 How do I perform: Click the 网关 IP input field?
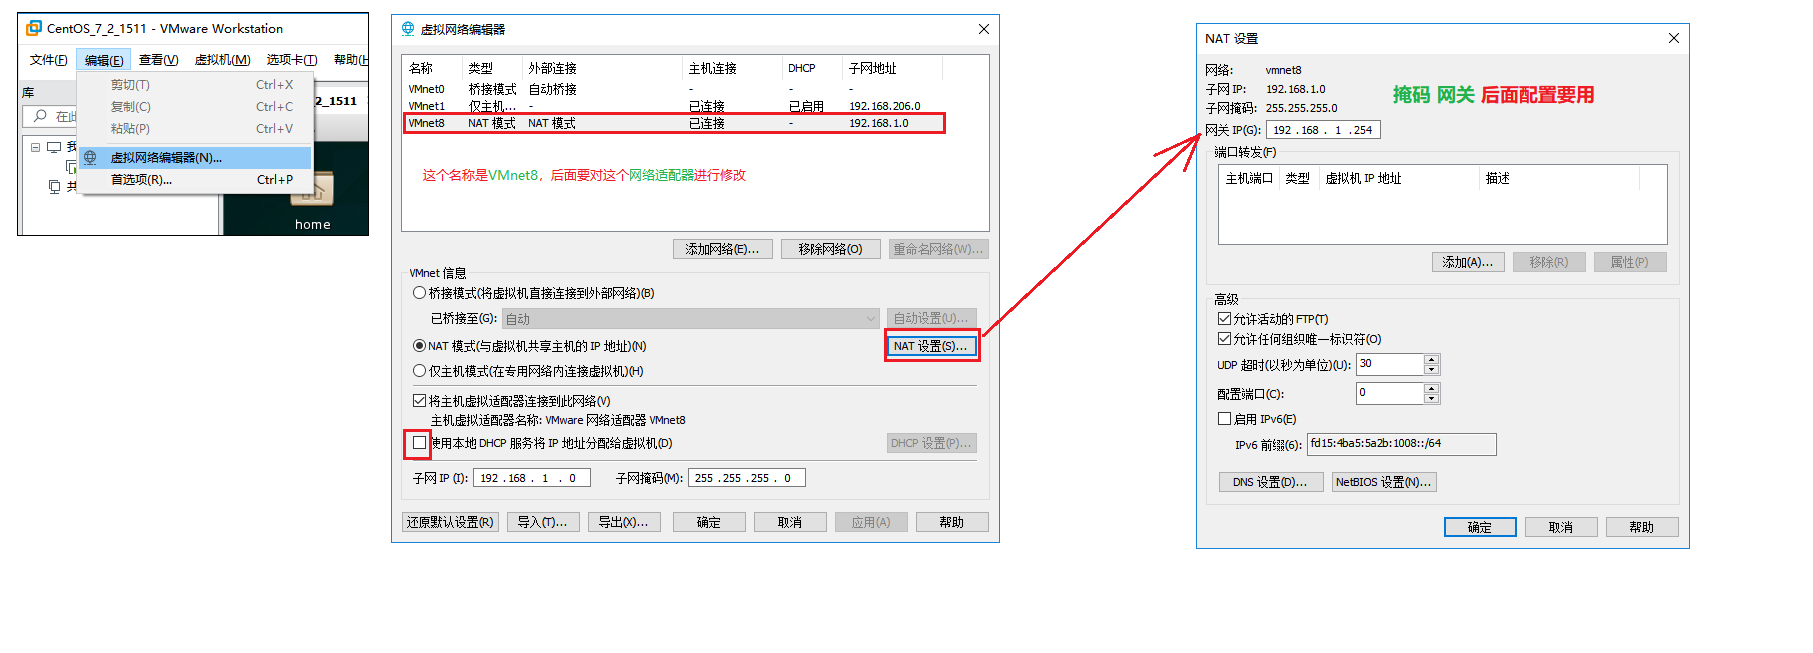[x=1323, y=130]
